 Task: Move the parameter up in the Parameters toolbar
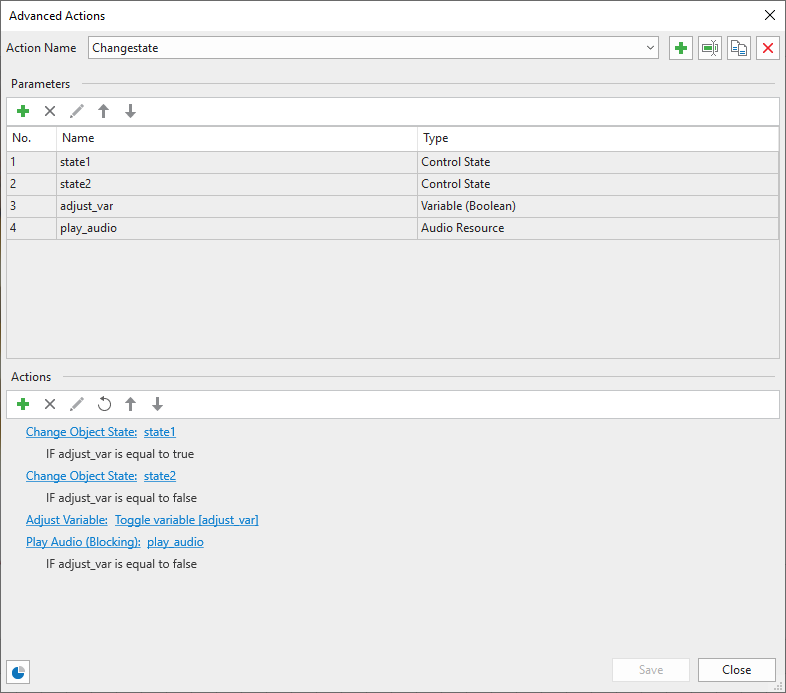[103, 111]
